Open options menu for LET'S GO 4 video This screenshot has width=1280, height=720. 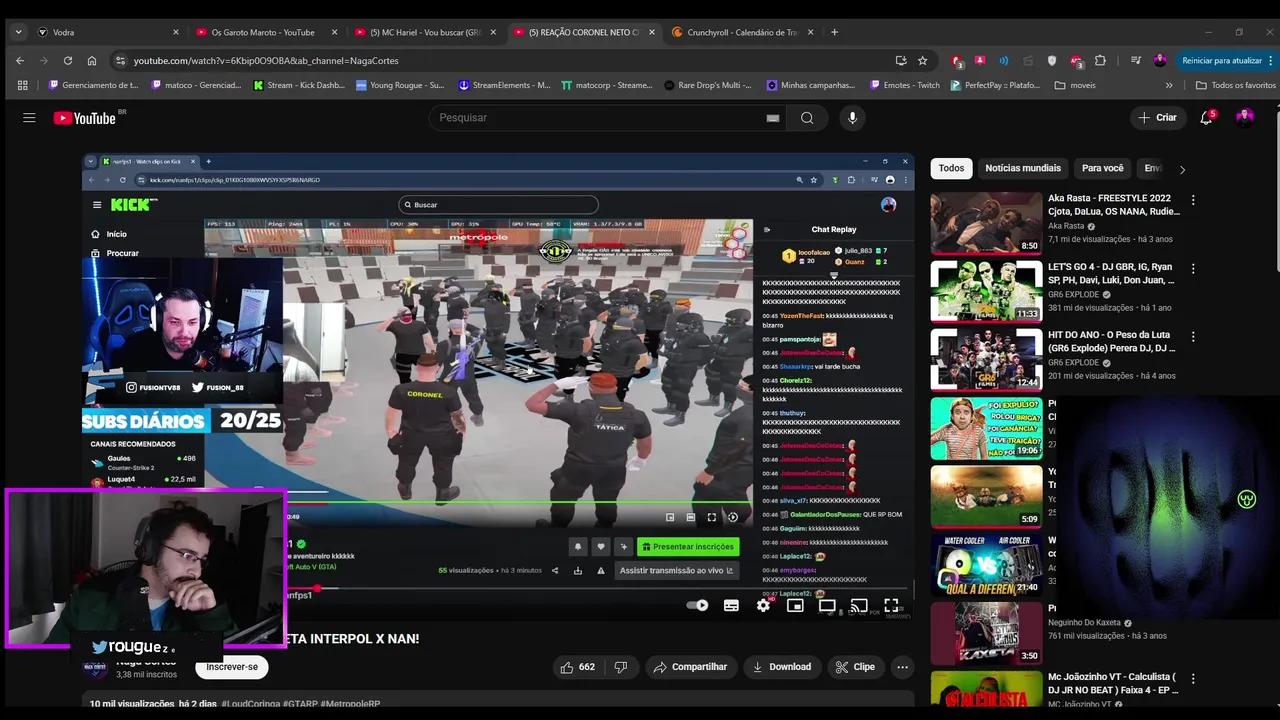[x=1193, y=268]
